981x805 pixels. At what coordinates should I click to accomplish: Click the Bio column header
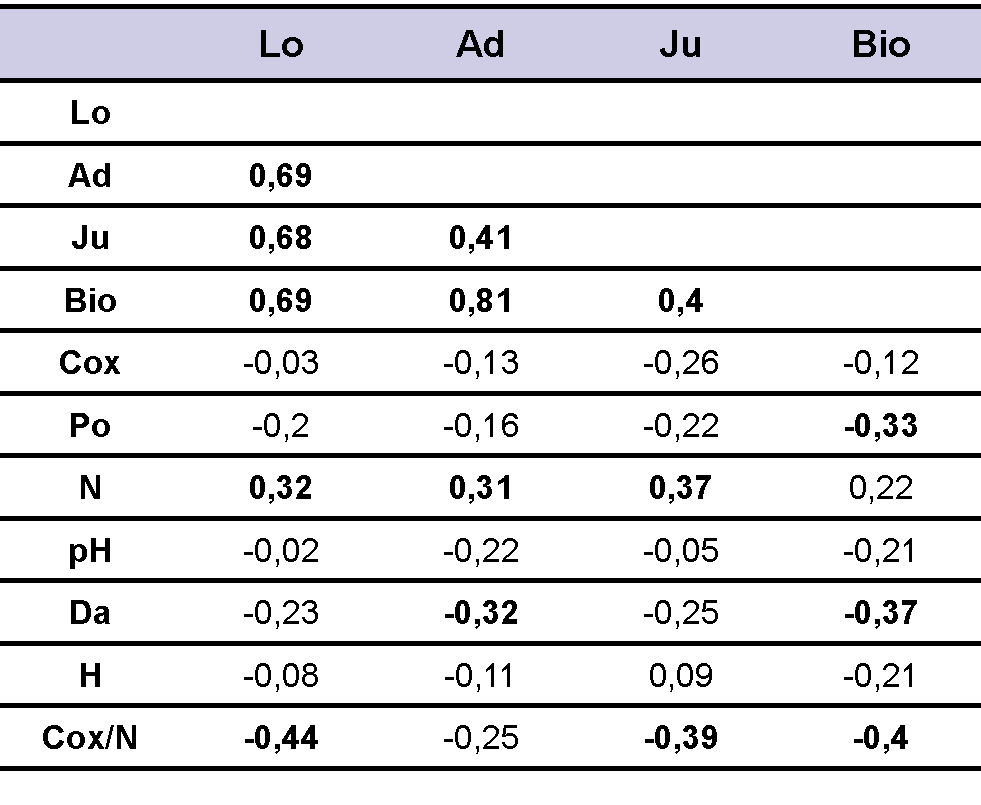[x=881, y=45]
